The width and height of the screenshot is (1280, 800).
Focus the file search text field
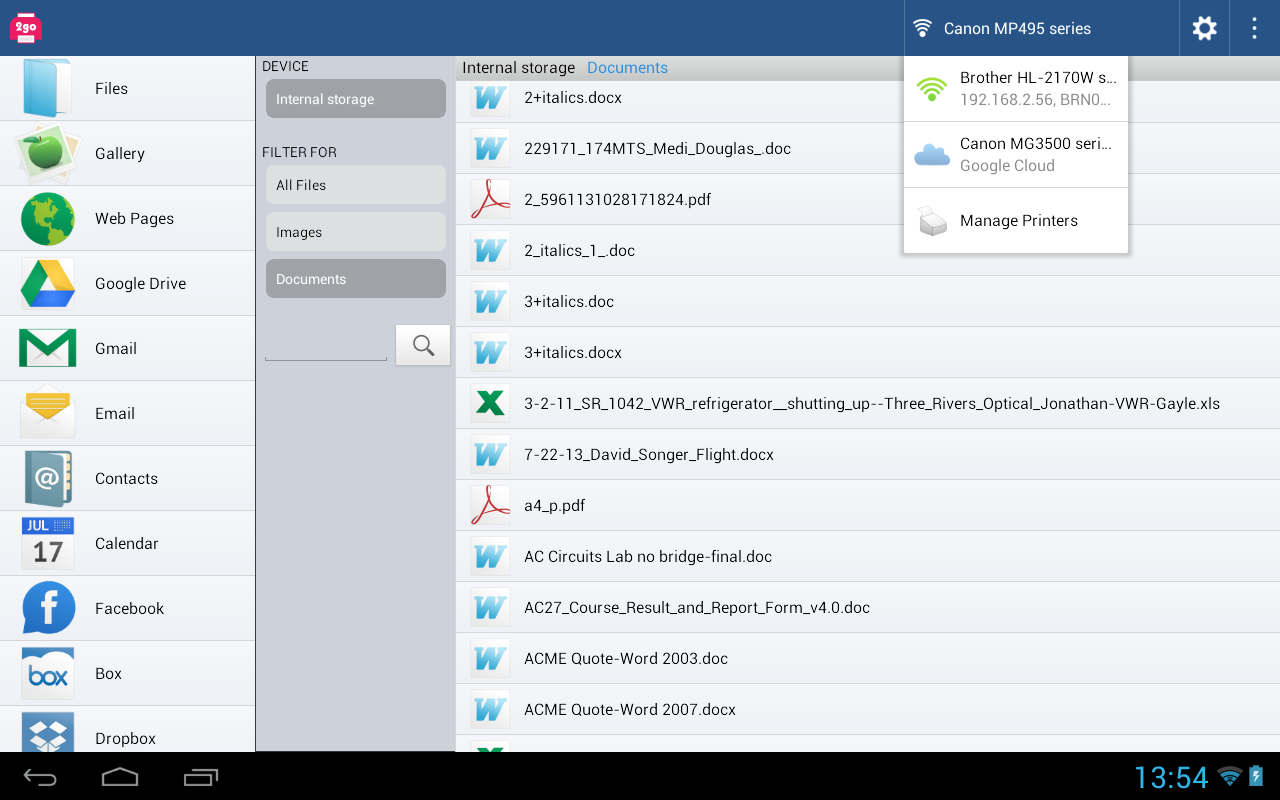326,346
